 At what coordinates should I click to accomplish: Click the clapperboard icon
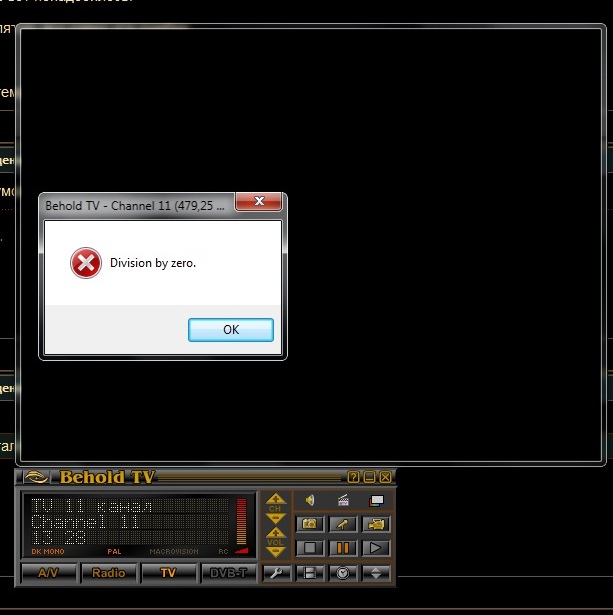click(343, 500)
